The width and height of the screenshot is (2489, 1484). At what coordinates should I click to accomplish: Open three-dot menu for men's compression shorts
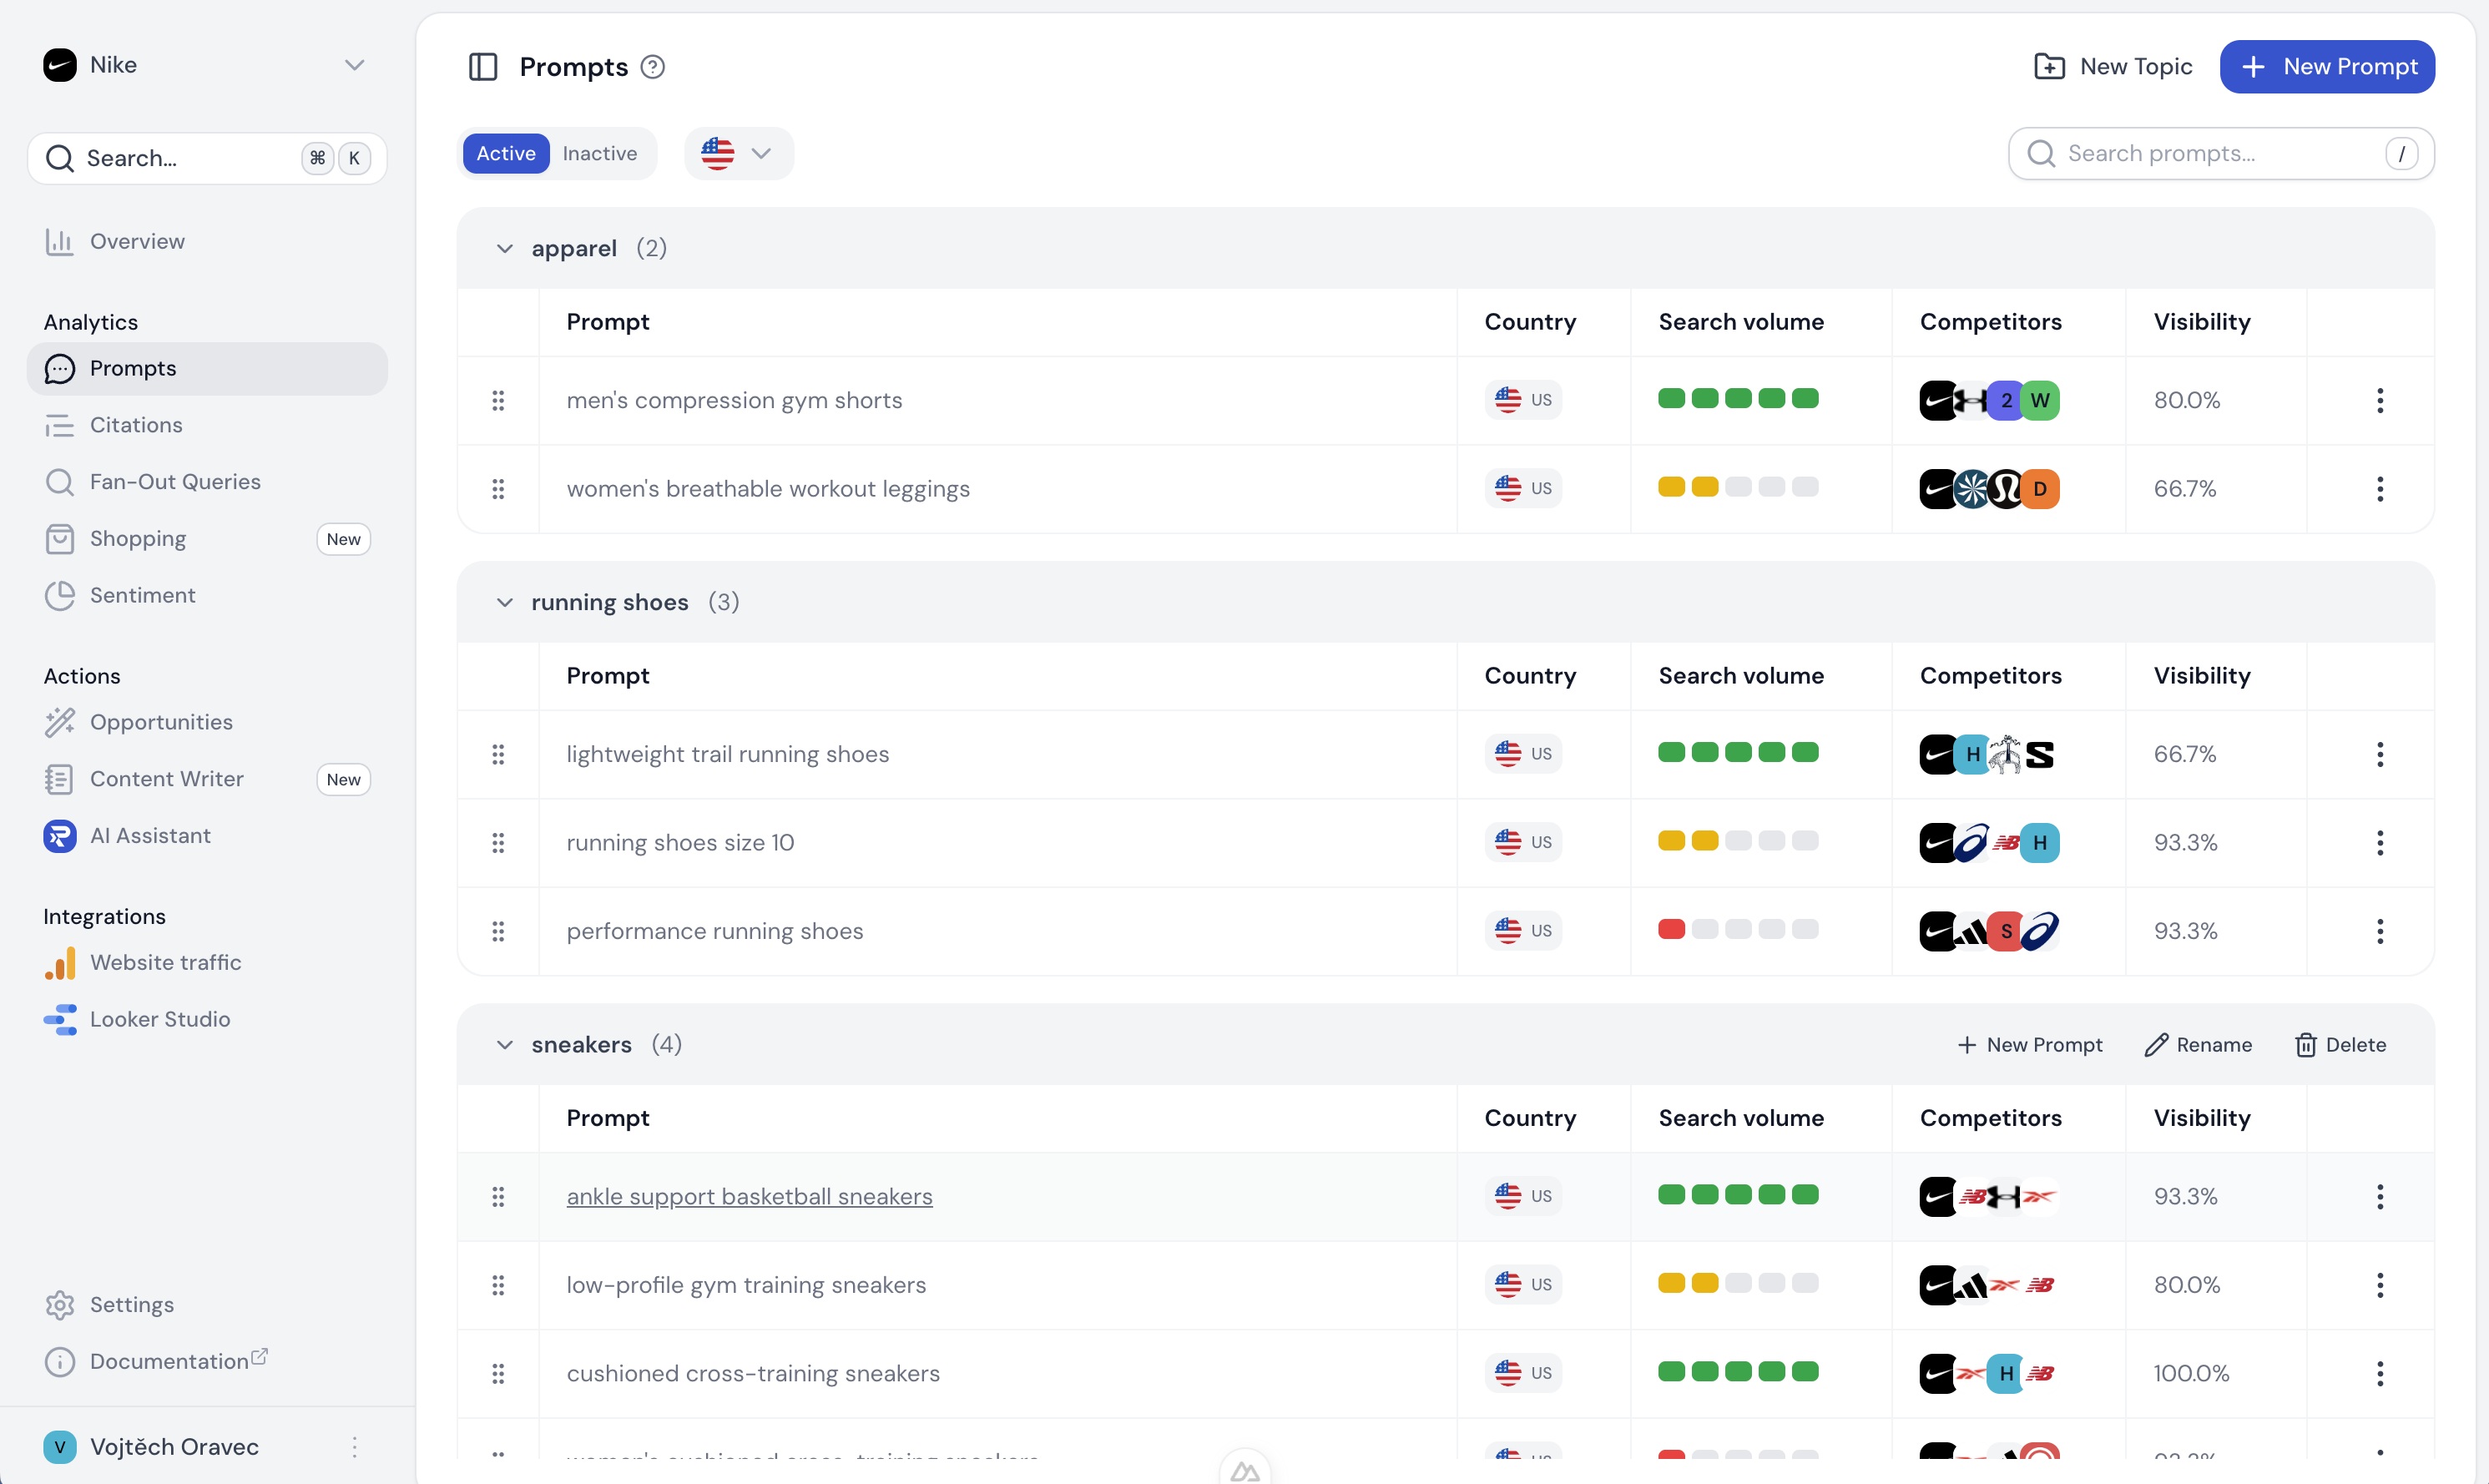pos(2379,400)
